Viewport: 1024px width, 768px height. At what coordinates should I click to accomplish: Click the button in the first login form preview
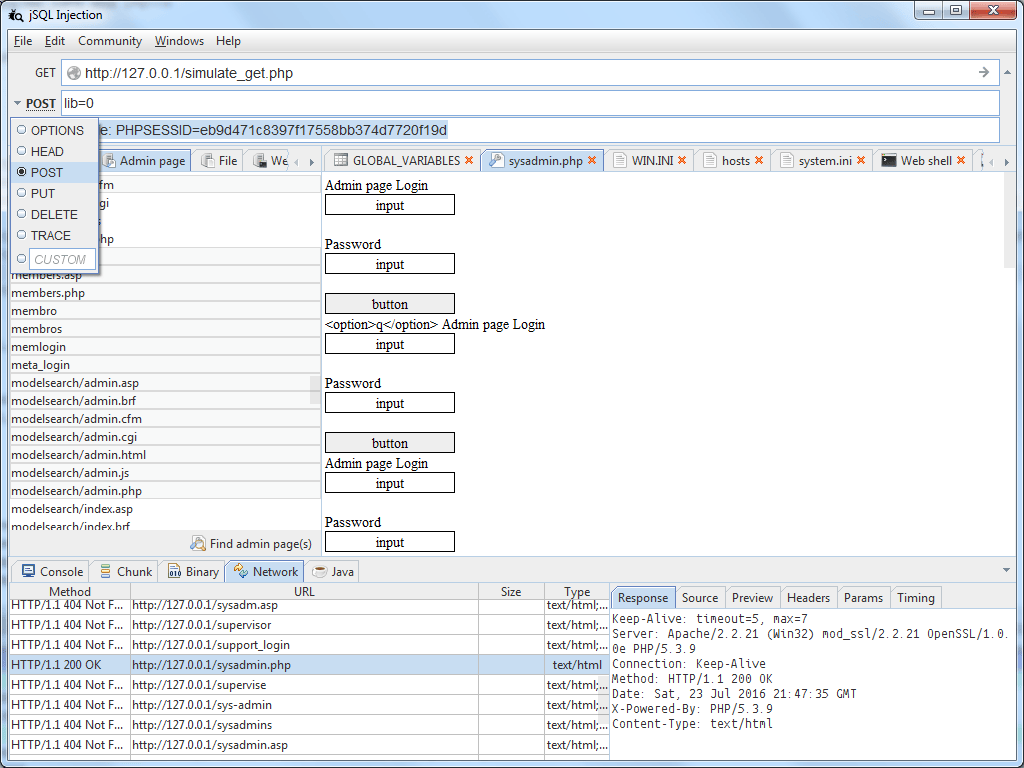point(389,303)
